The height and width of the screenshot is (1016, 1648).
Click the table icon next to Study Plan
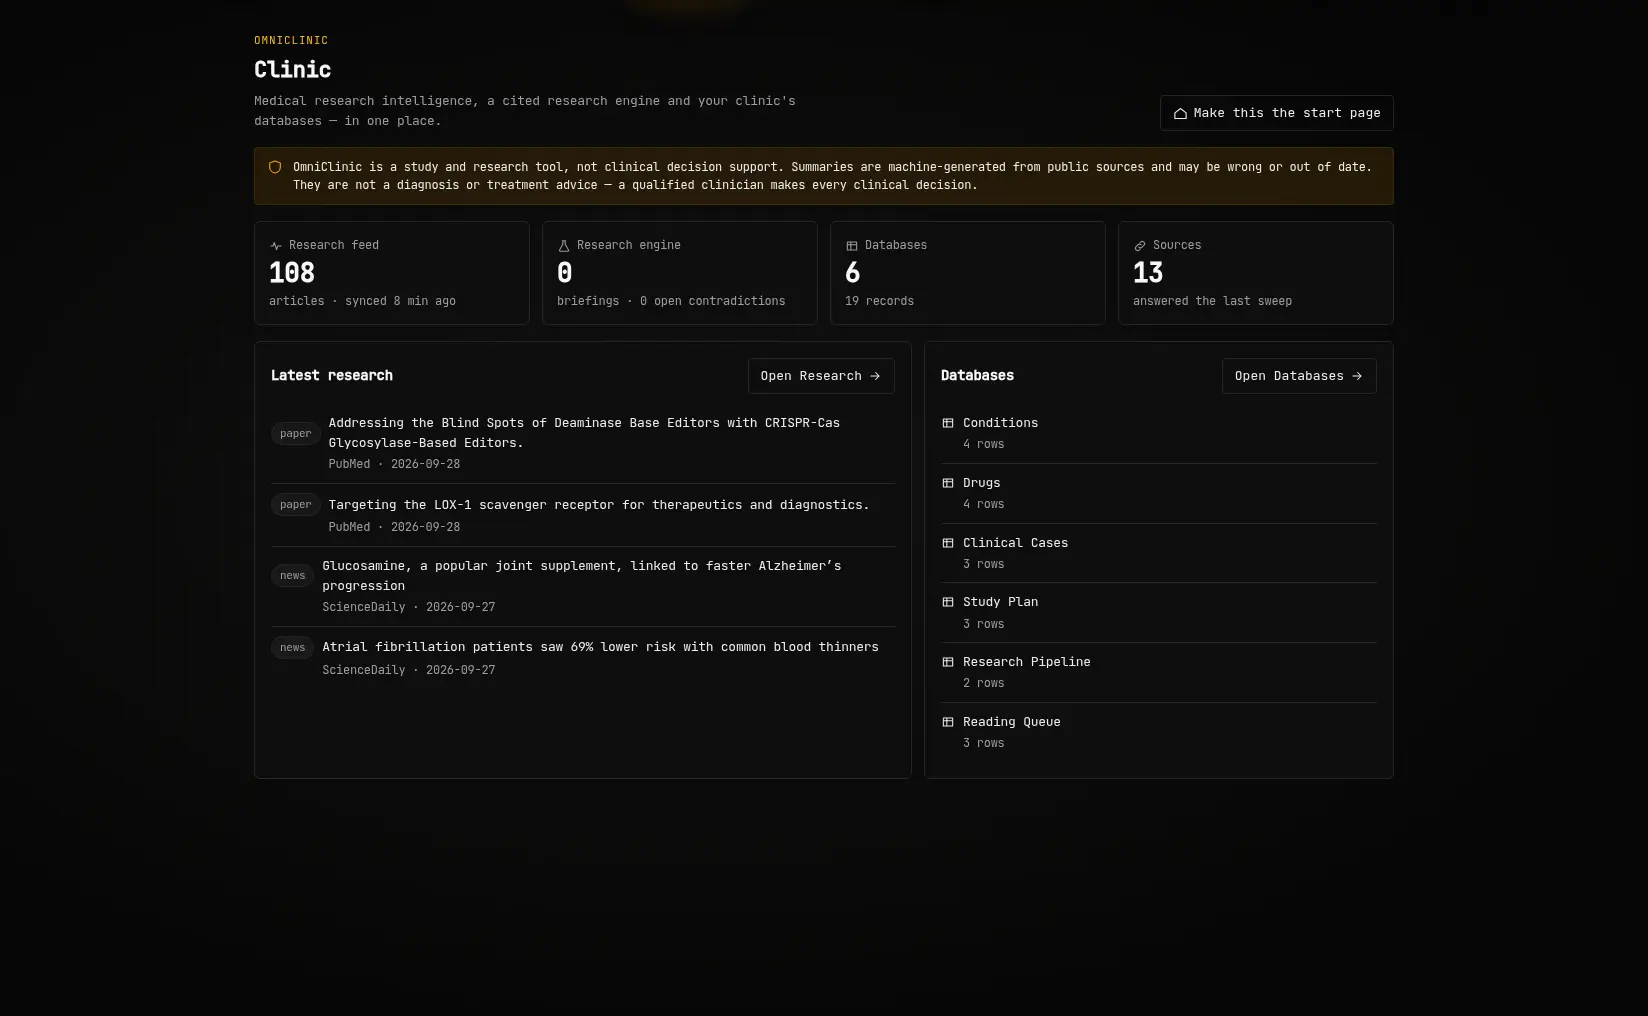[x=948, y=602]
